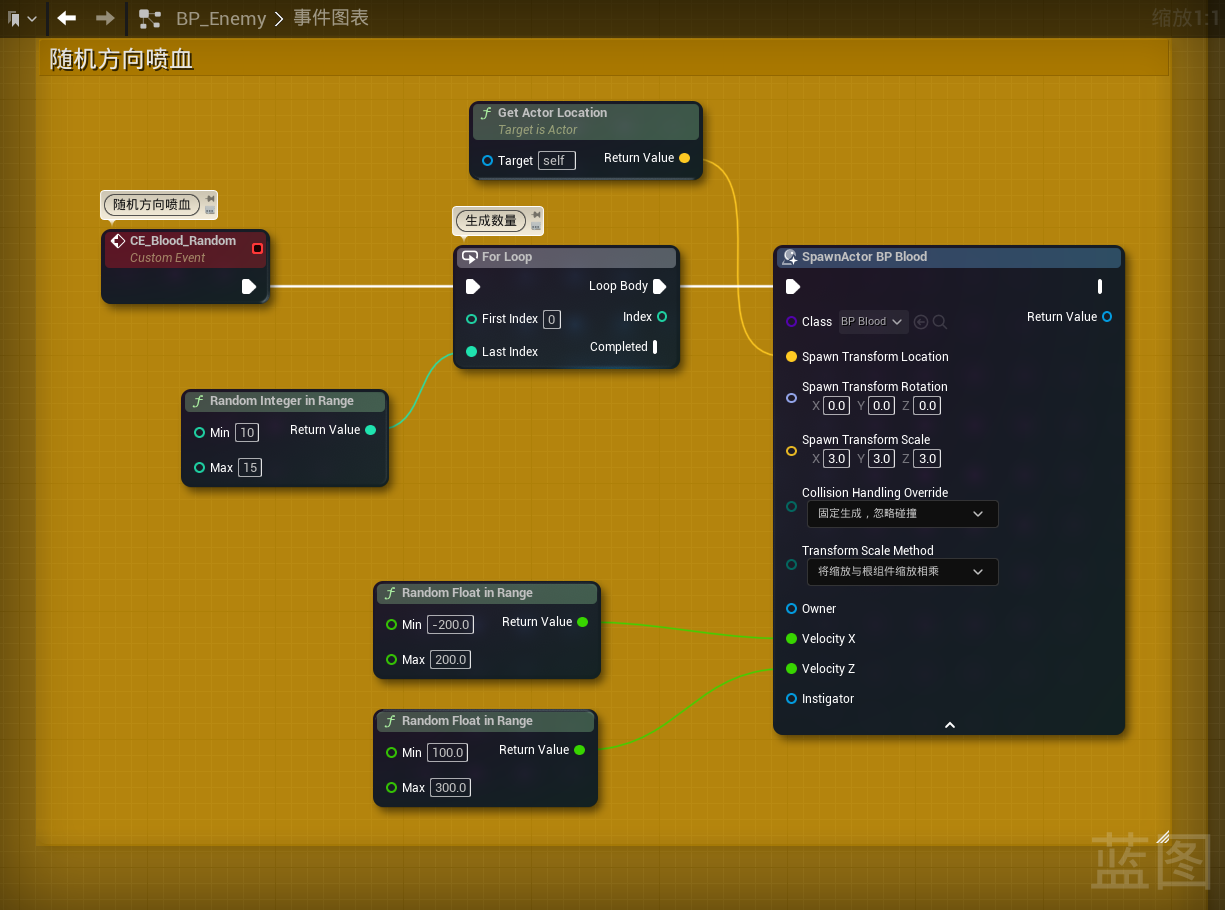Click the CE_Blood_Random execution output pin
Screen dimensions: 1225x910
pyautogui.click(x=249, y=287)
